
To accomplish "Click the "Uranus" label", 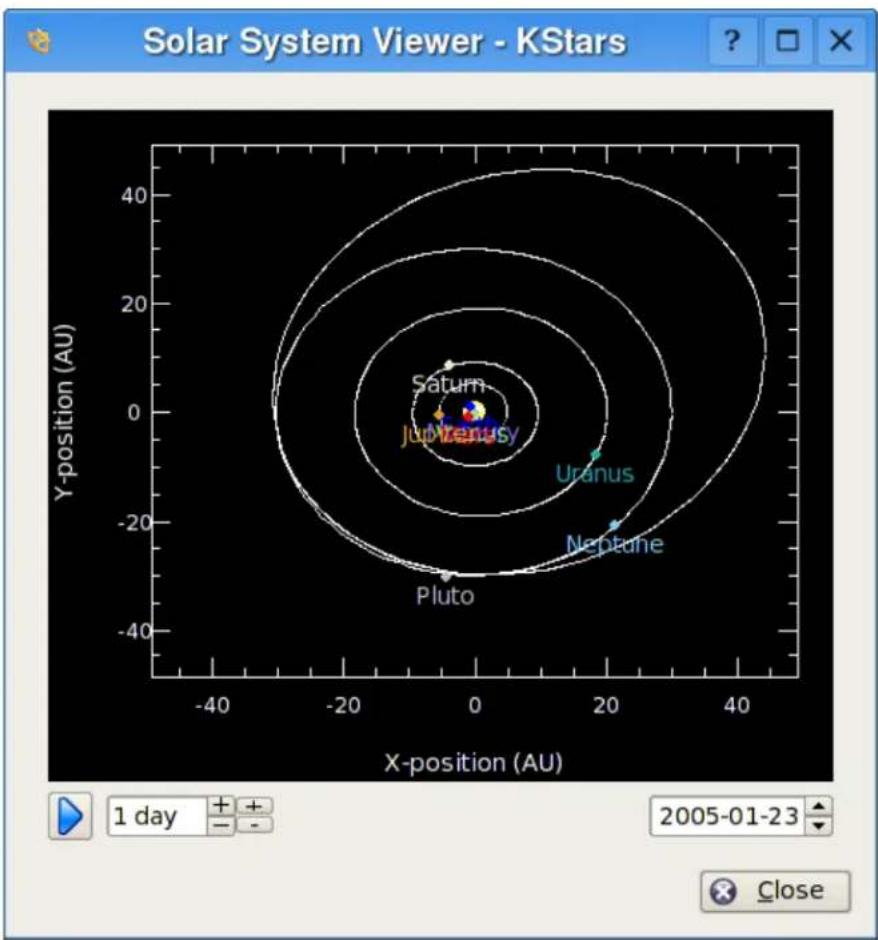I will (x=595, y=474).
